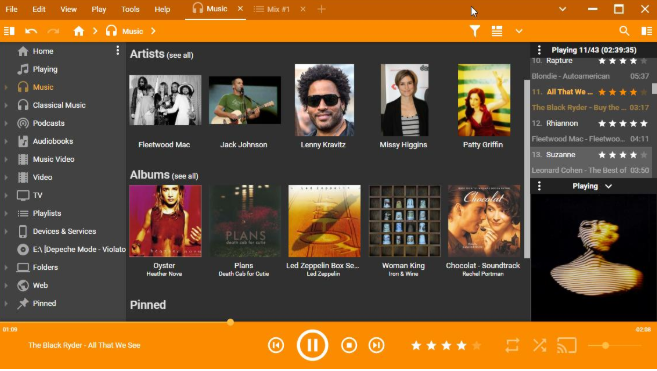Select Suzanne in the Playing list
This screenshot has height=371, width=657.
pyautogui.click(x=591, y=162)
